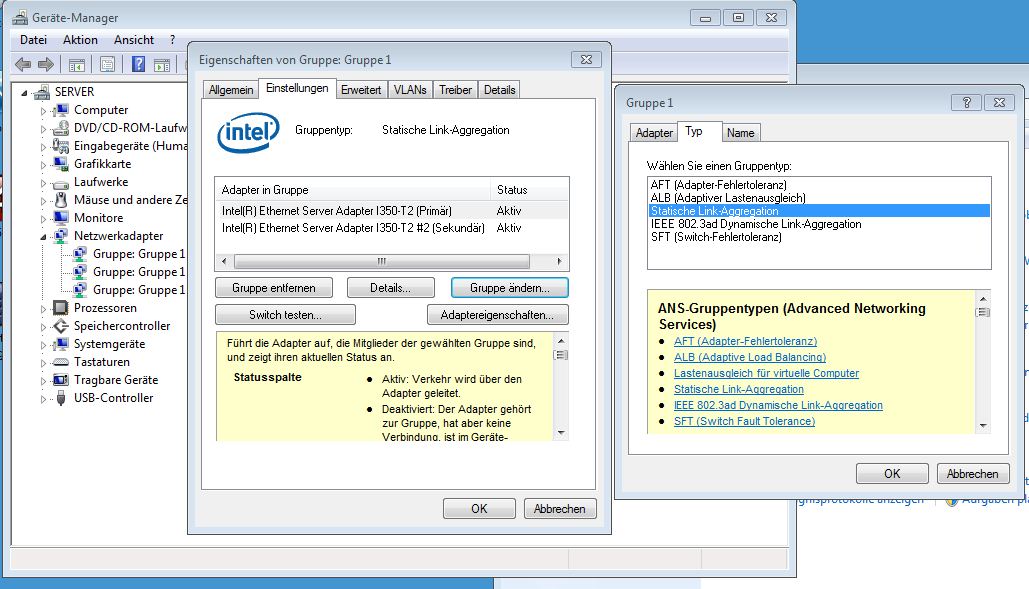
Task: Open the Aktion menu
Action: click(x=80, y=40)
